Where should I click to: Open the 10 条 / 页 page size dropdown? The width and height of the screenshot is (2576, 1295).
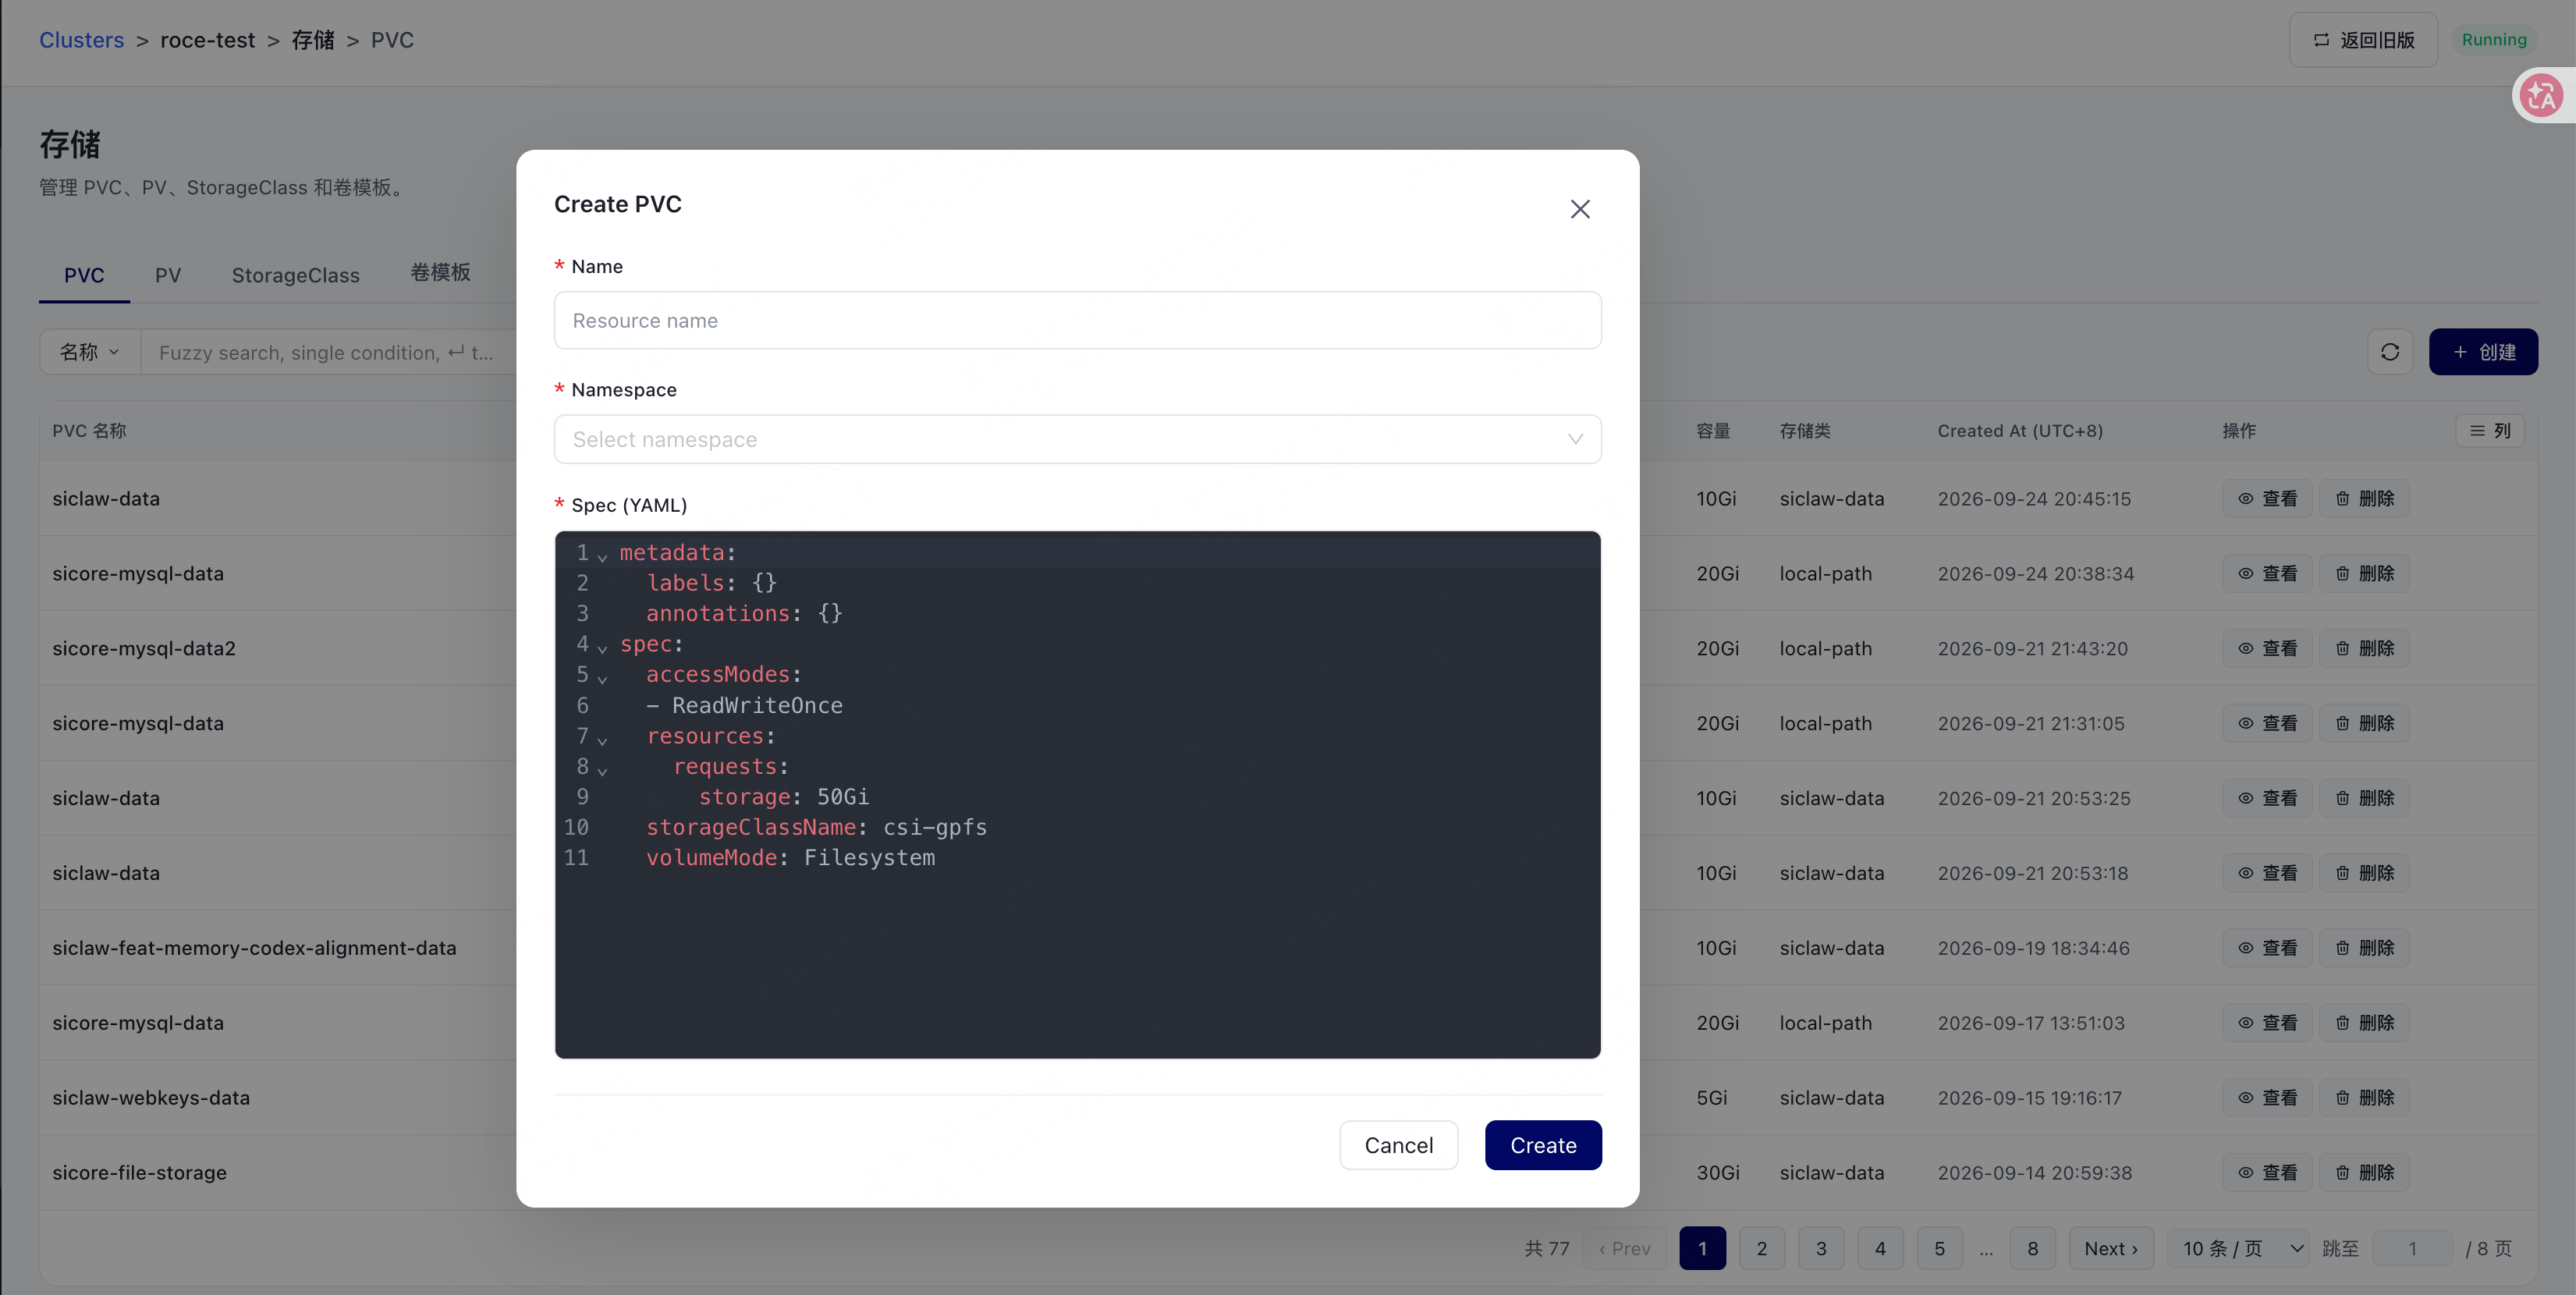2238,1248
